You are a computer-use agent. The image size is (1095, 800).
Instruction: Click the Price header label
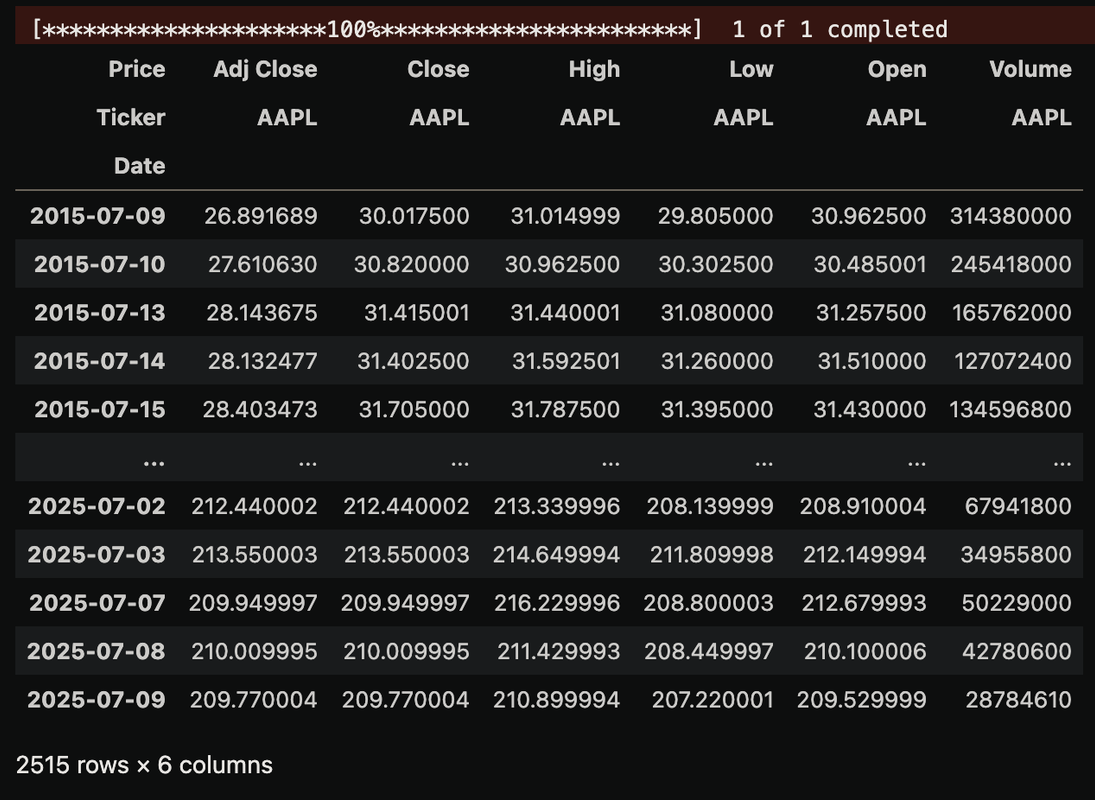point(137,69)
